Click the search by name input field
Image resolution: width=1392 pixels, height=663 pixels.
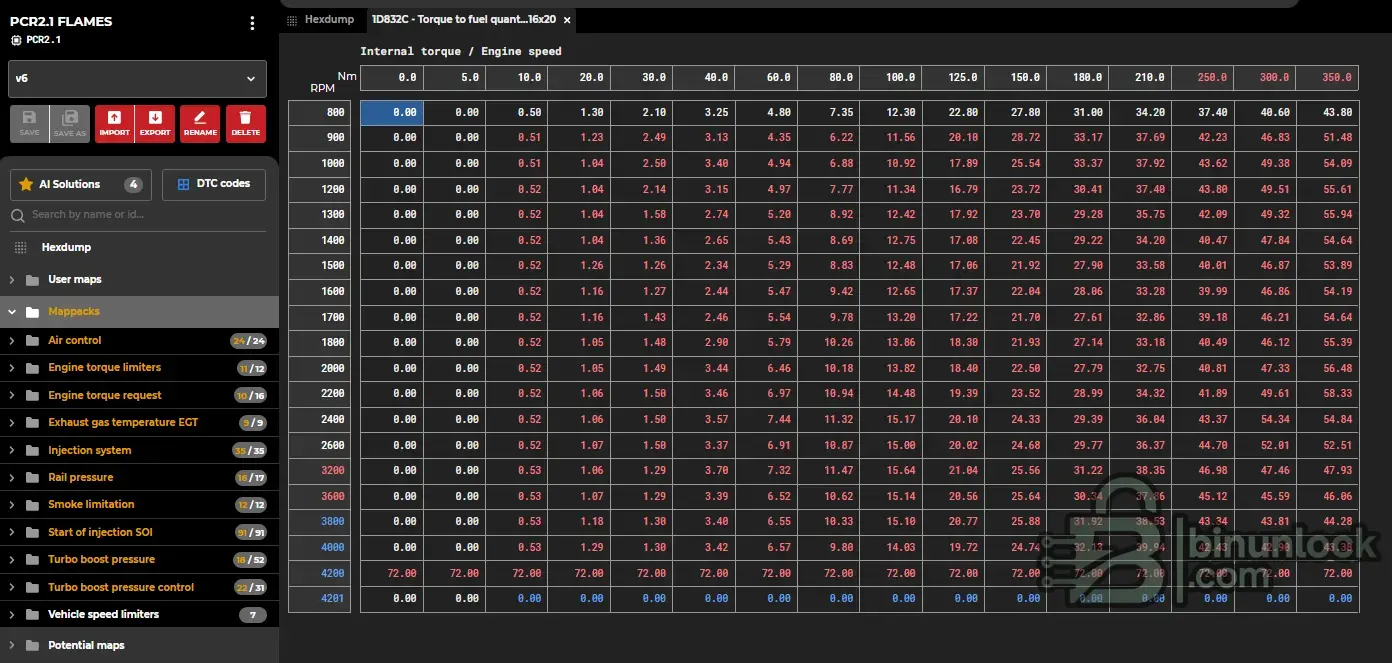(x=140, y=214)
